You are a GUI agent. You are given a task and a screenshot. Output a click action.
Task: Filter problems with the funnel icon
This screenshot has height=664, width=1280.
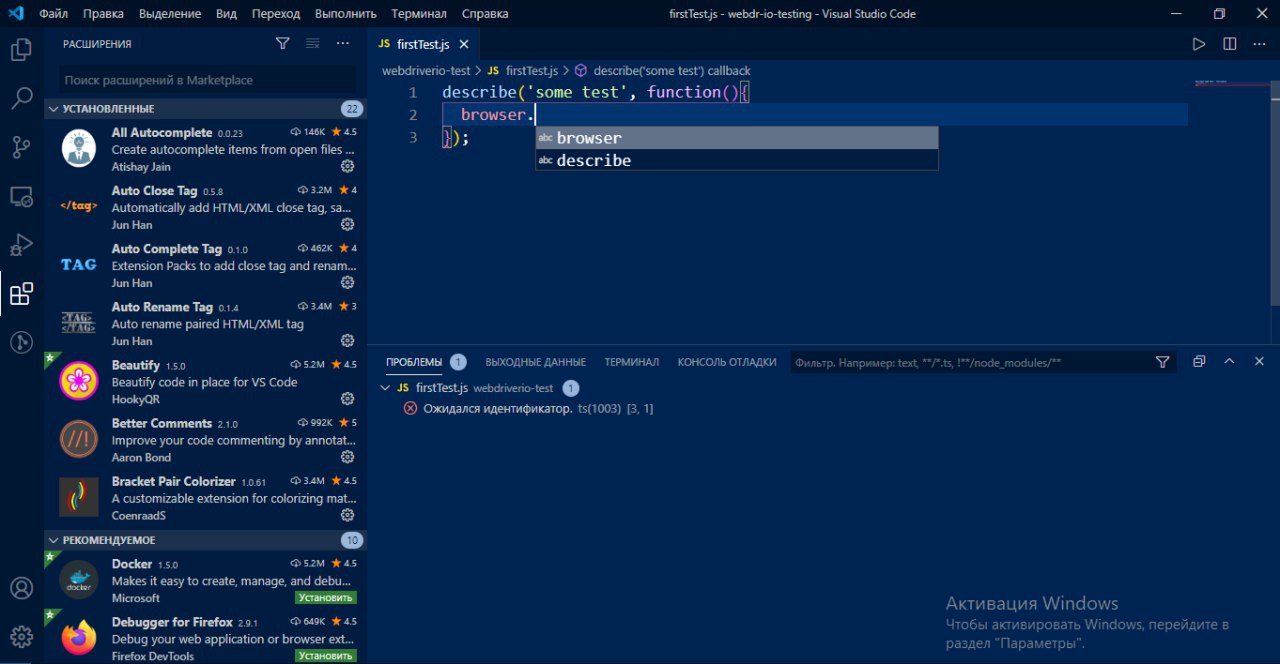tap(1162, 362)
